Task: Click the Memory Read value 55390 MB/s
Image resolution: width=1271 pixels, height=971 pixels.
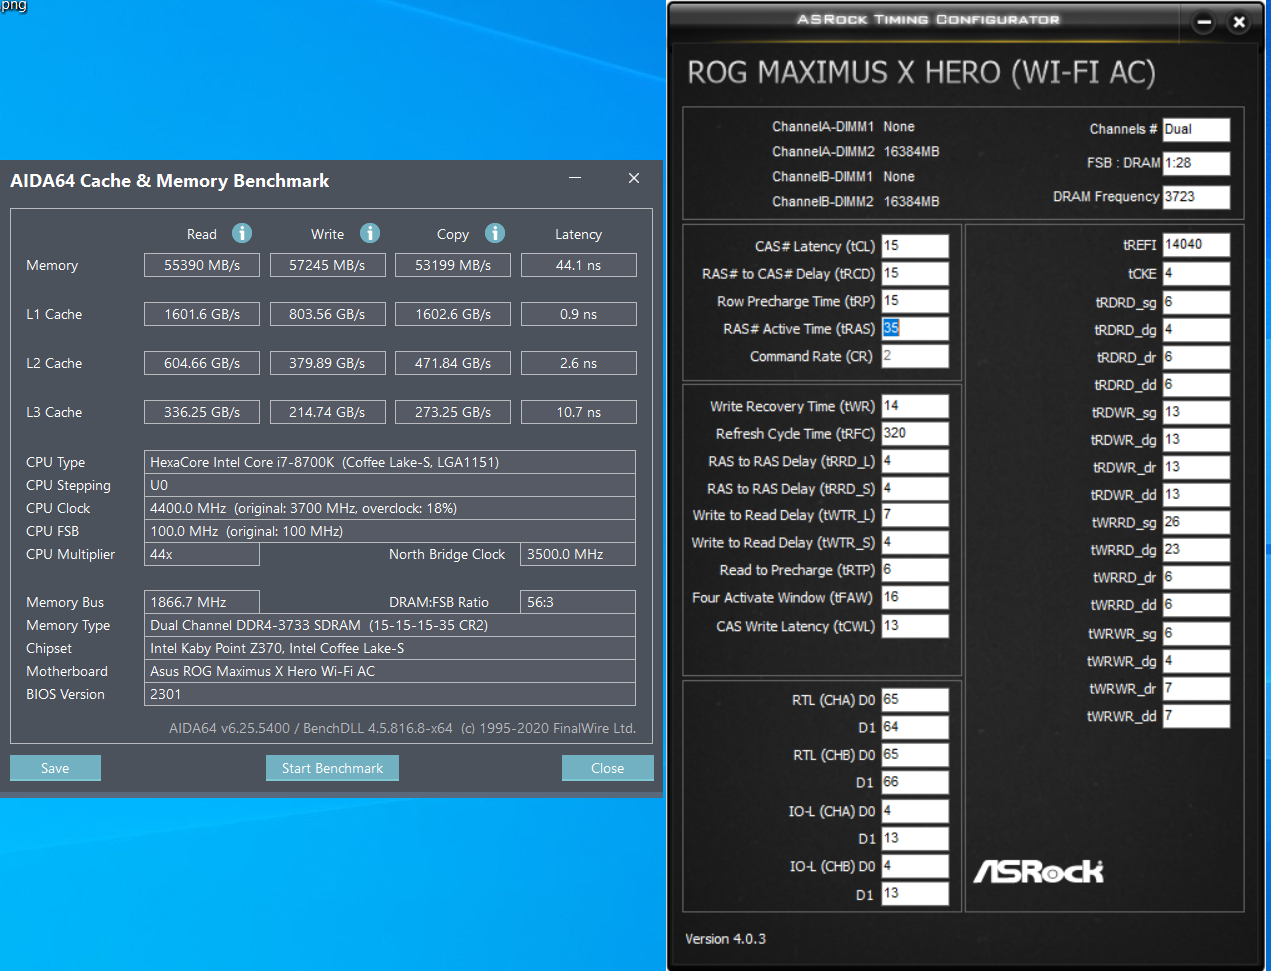Action: coord(202,265)
